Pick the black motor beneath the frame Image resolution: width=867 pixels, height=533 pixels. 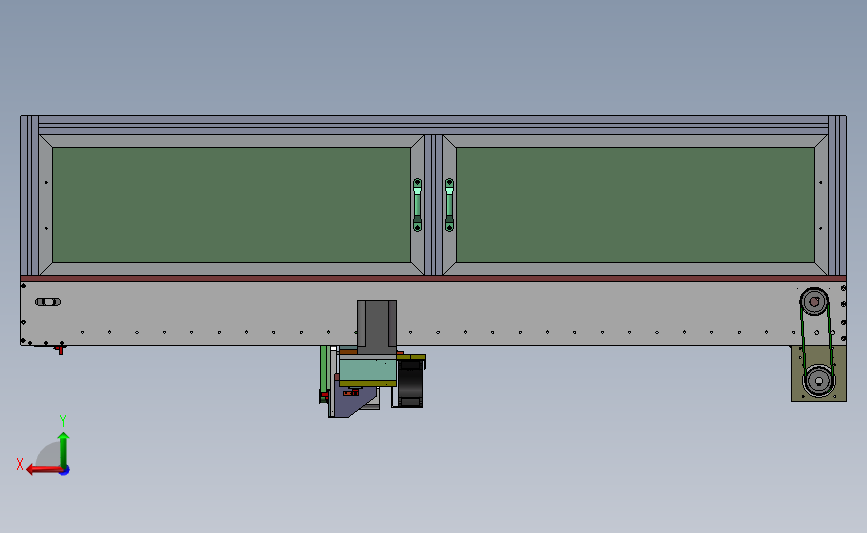click(410, 384)
